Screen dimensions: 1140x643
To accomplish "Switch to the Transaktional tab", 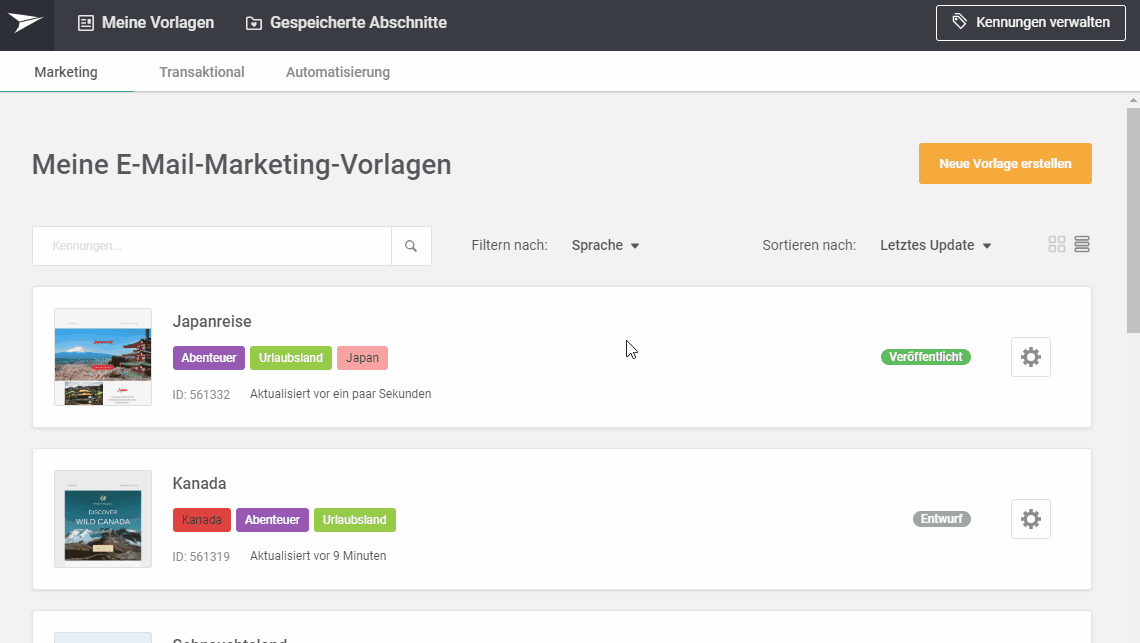I will [x=202, y=72].
